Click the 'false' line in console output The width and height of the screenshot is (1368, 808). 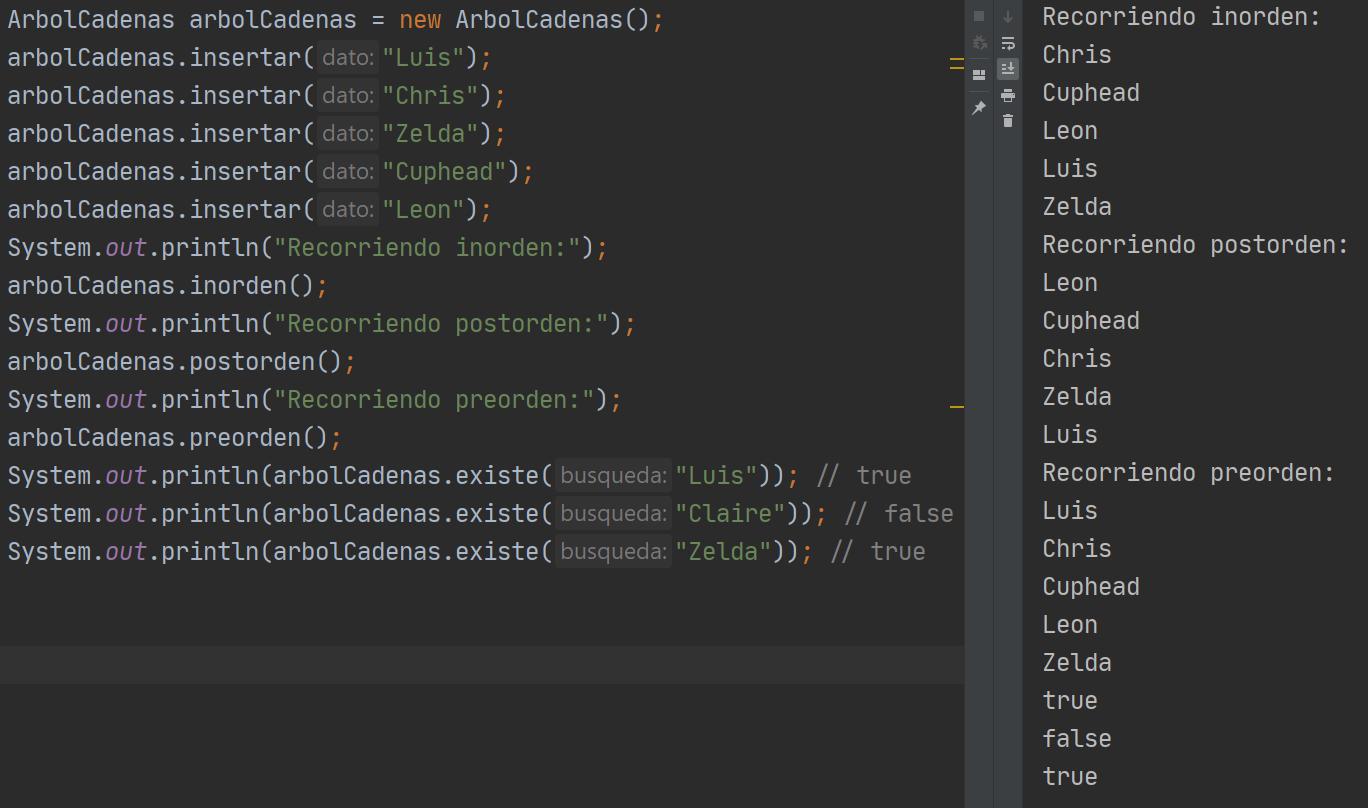coord(1077,739)
